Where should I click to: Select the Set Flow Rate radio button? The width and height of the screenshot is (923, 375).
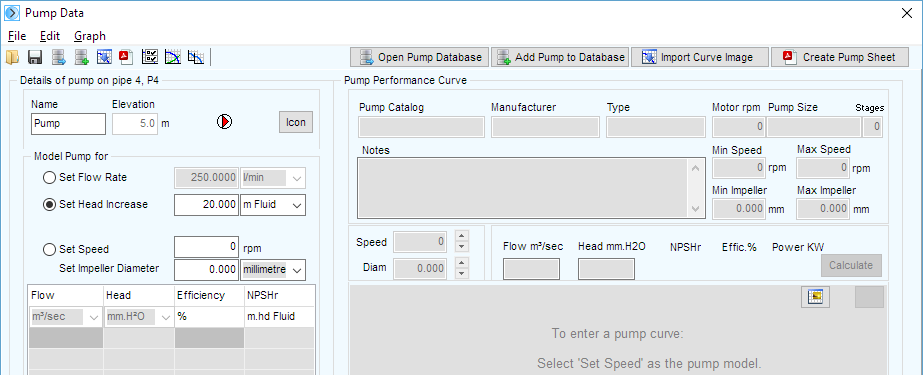(x=49, y=177)
